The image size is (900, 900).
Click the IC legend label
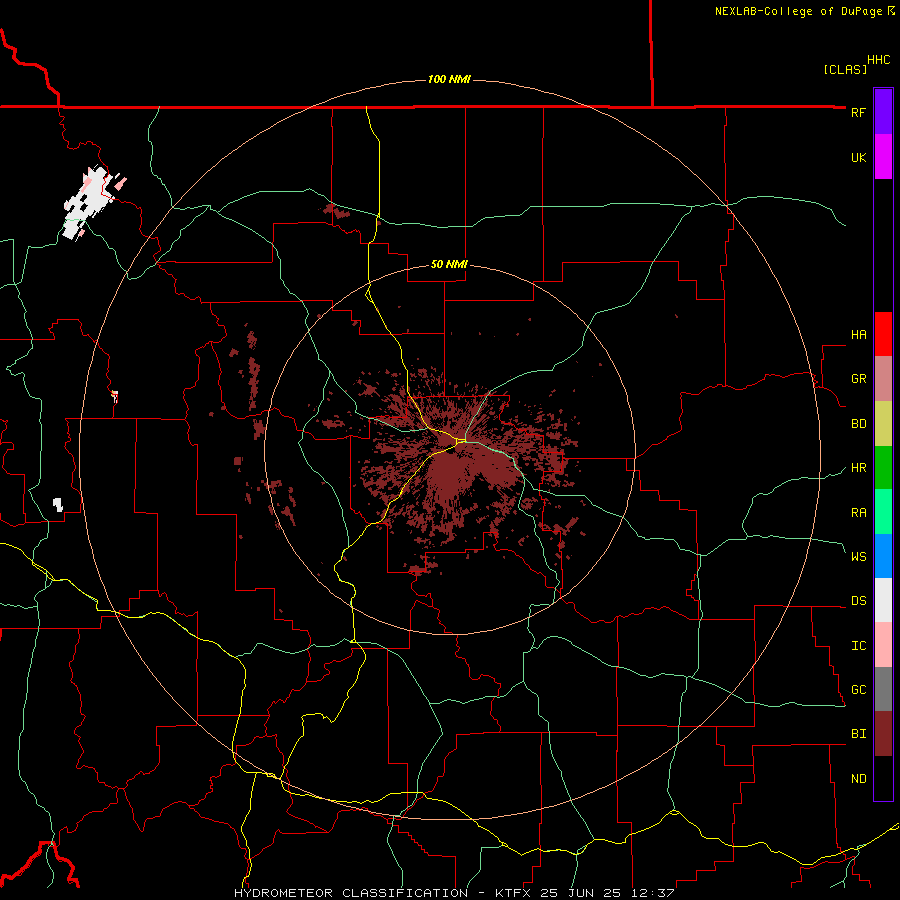[858, 645]
